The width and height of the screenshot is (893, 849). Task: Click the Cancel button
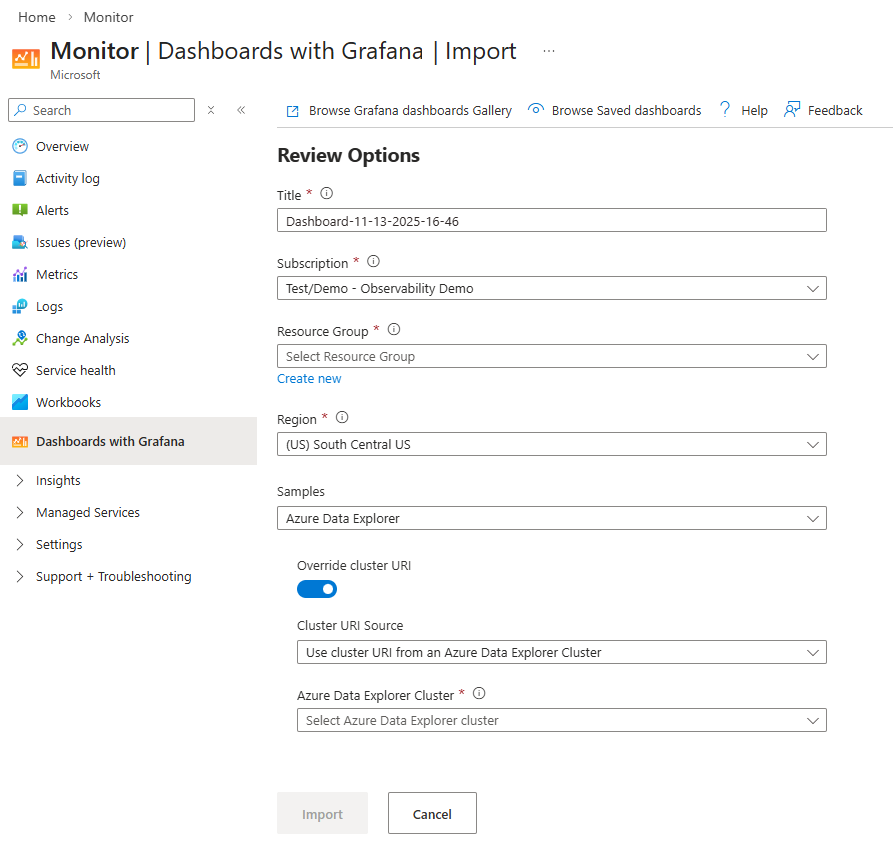coord(432,813)
